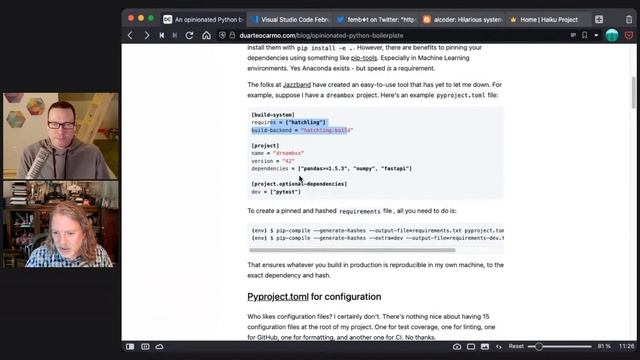Open the tracker blocker shield icon
The width and height of the screenshot is (640, 360).
(x=222, y=36)
